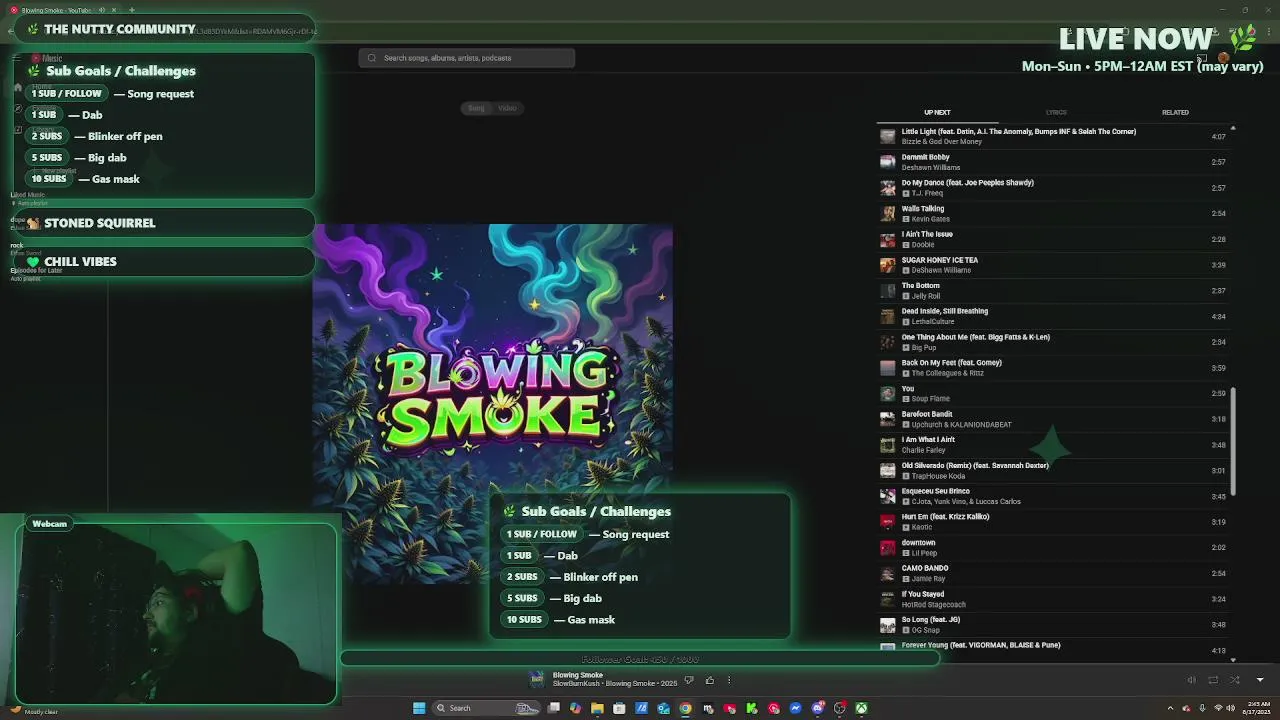Collapse the player page with the down arrow
The image size is (1280, 720).
(x=1260, y=680)
